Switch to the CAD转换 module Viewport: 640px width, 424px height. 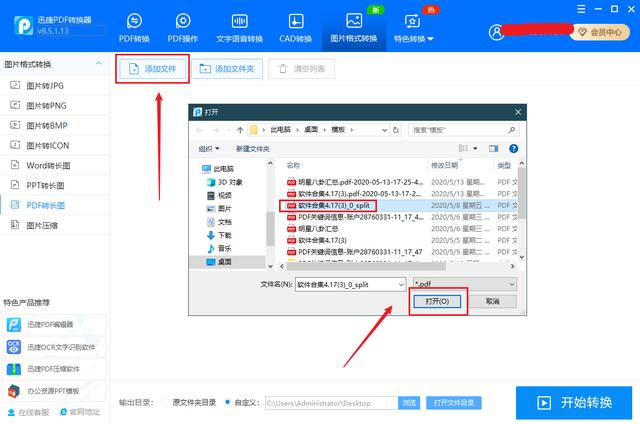[x=296, y=28]
